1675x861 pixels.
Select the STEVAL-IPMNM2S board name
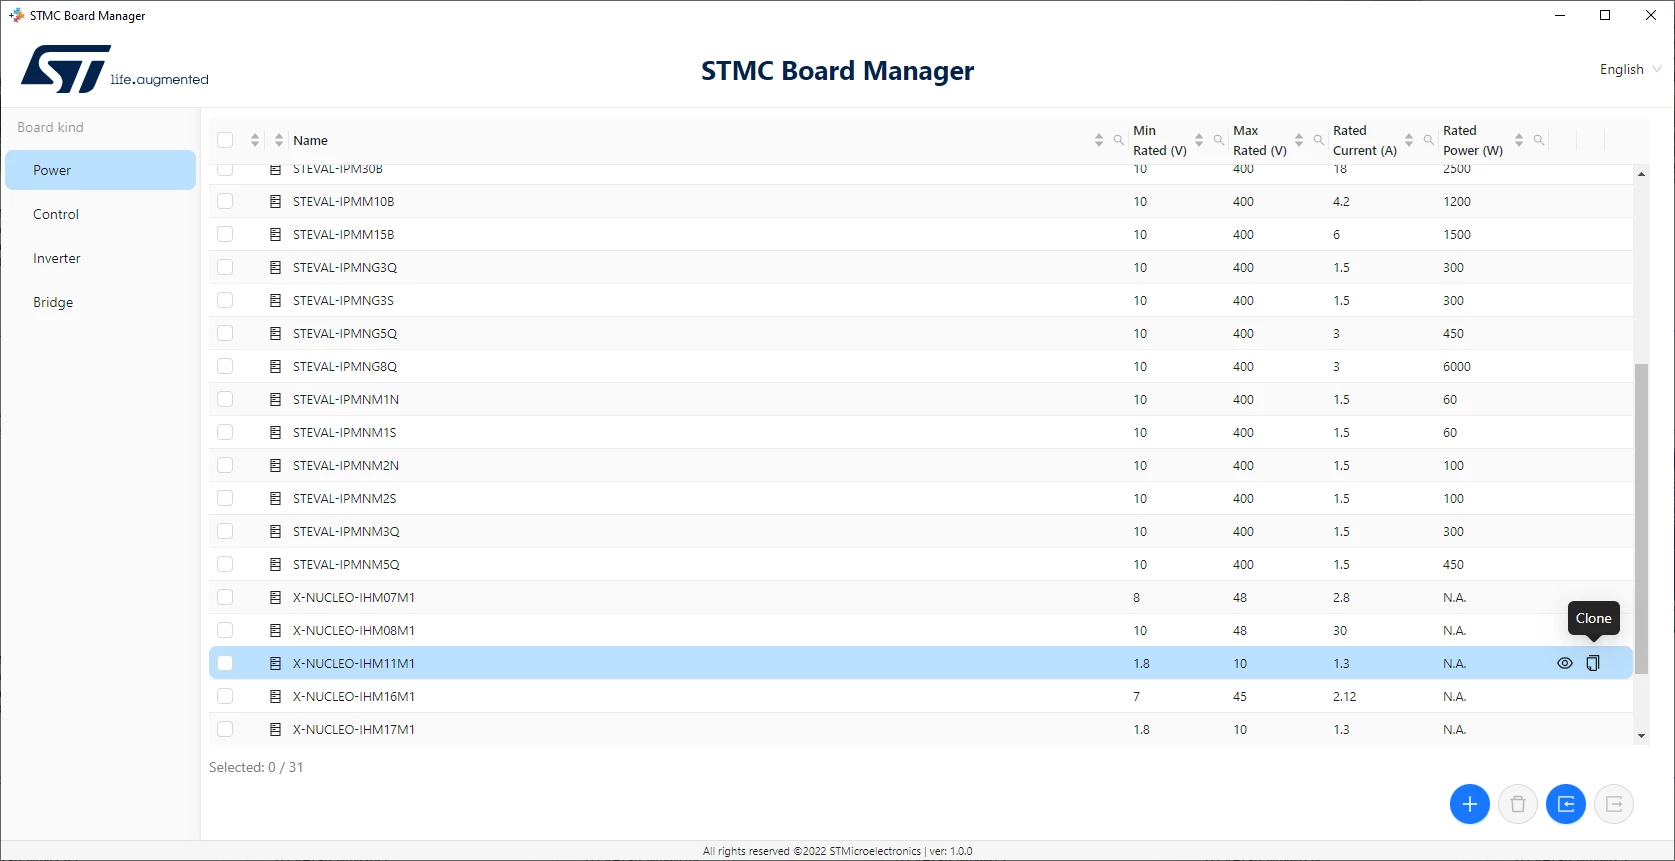pyautogui.click(x=345, y=498)
